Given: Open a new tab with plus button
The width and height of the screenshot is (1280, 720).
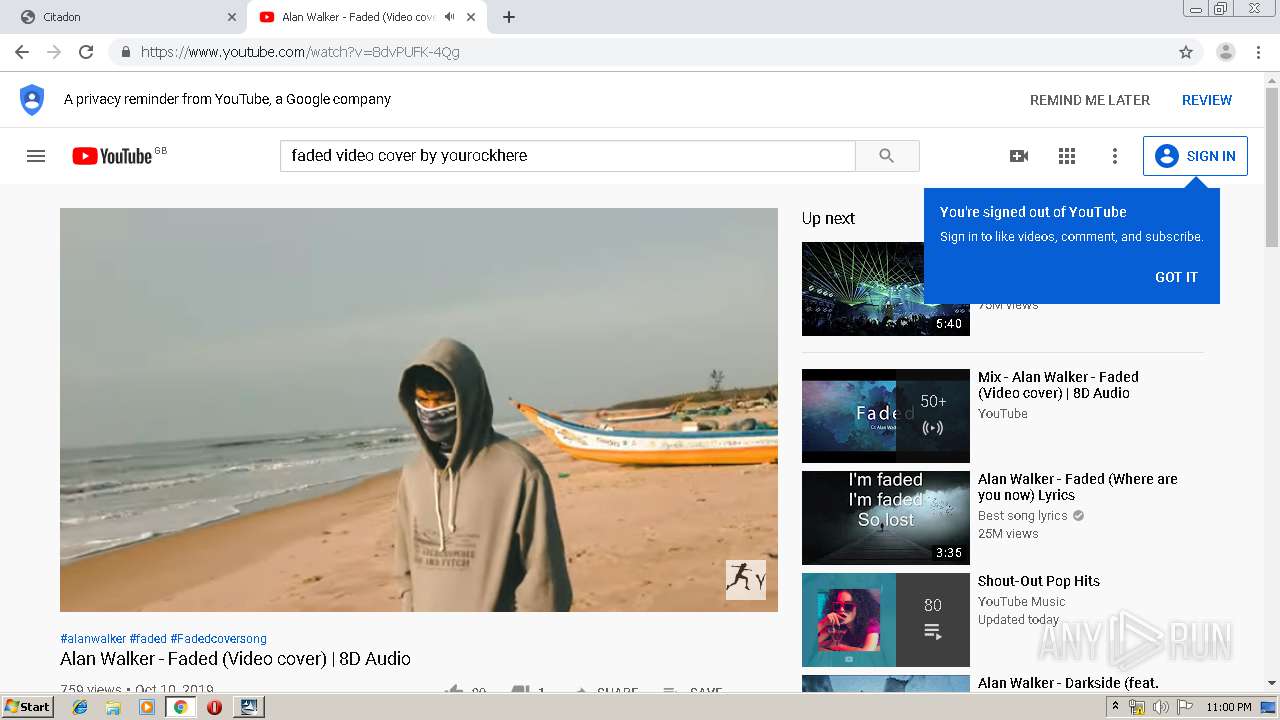Looking at the screenshot, I should (x=509, y=17).
